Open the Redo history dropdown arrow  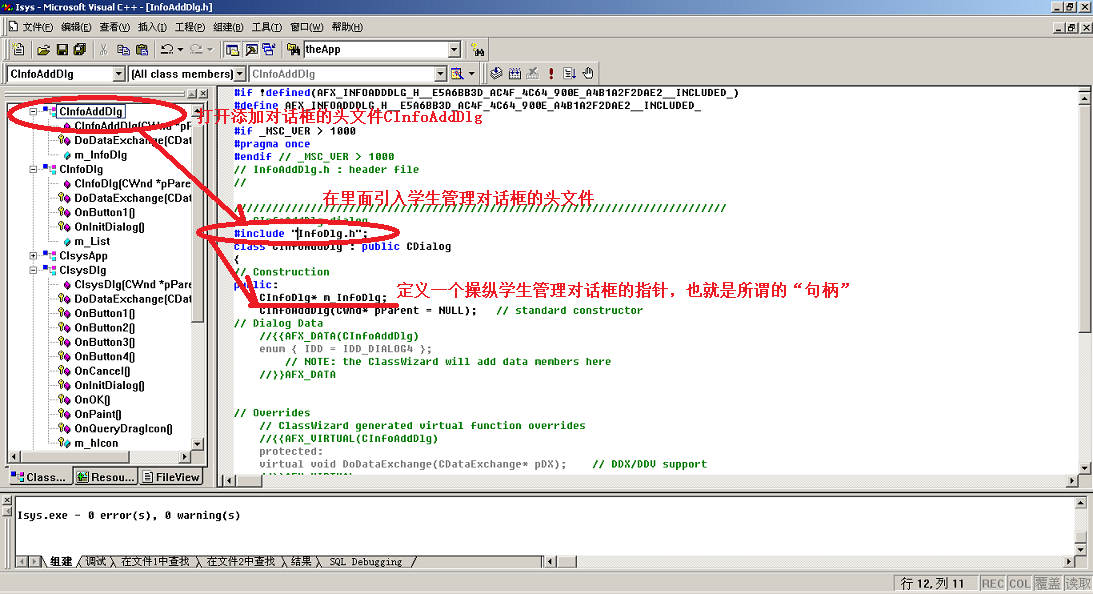click(x=210, y=50)
